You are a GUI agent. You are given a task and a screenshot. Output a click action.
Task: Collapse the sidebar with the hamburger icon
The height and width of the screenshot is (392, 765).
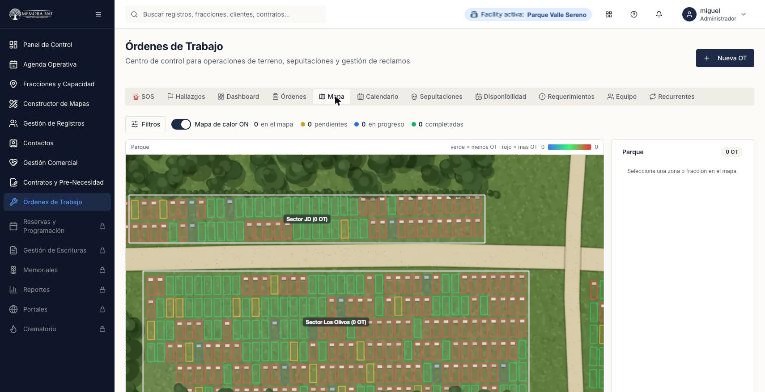click(99, 15)
